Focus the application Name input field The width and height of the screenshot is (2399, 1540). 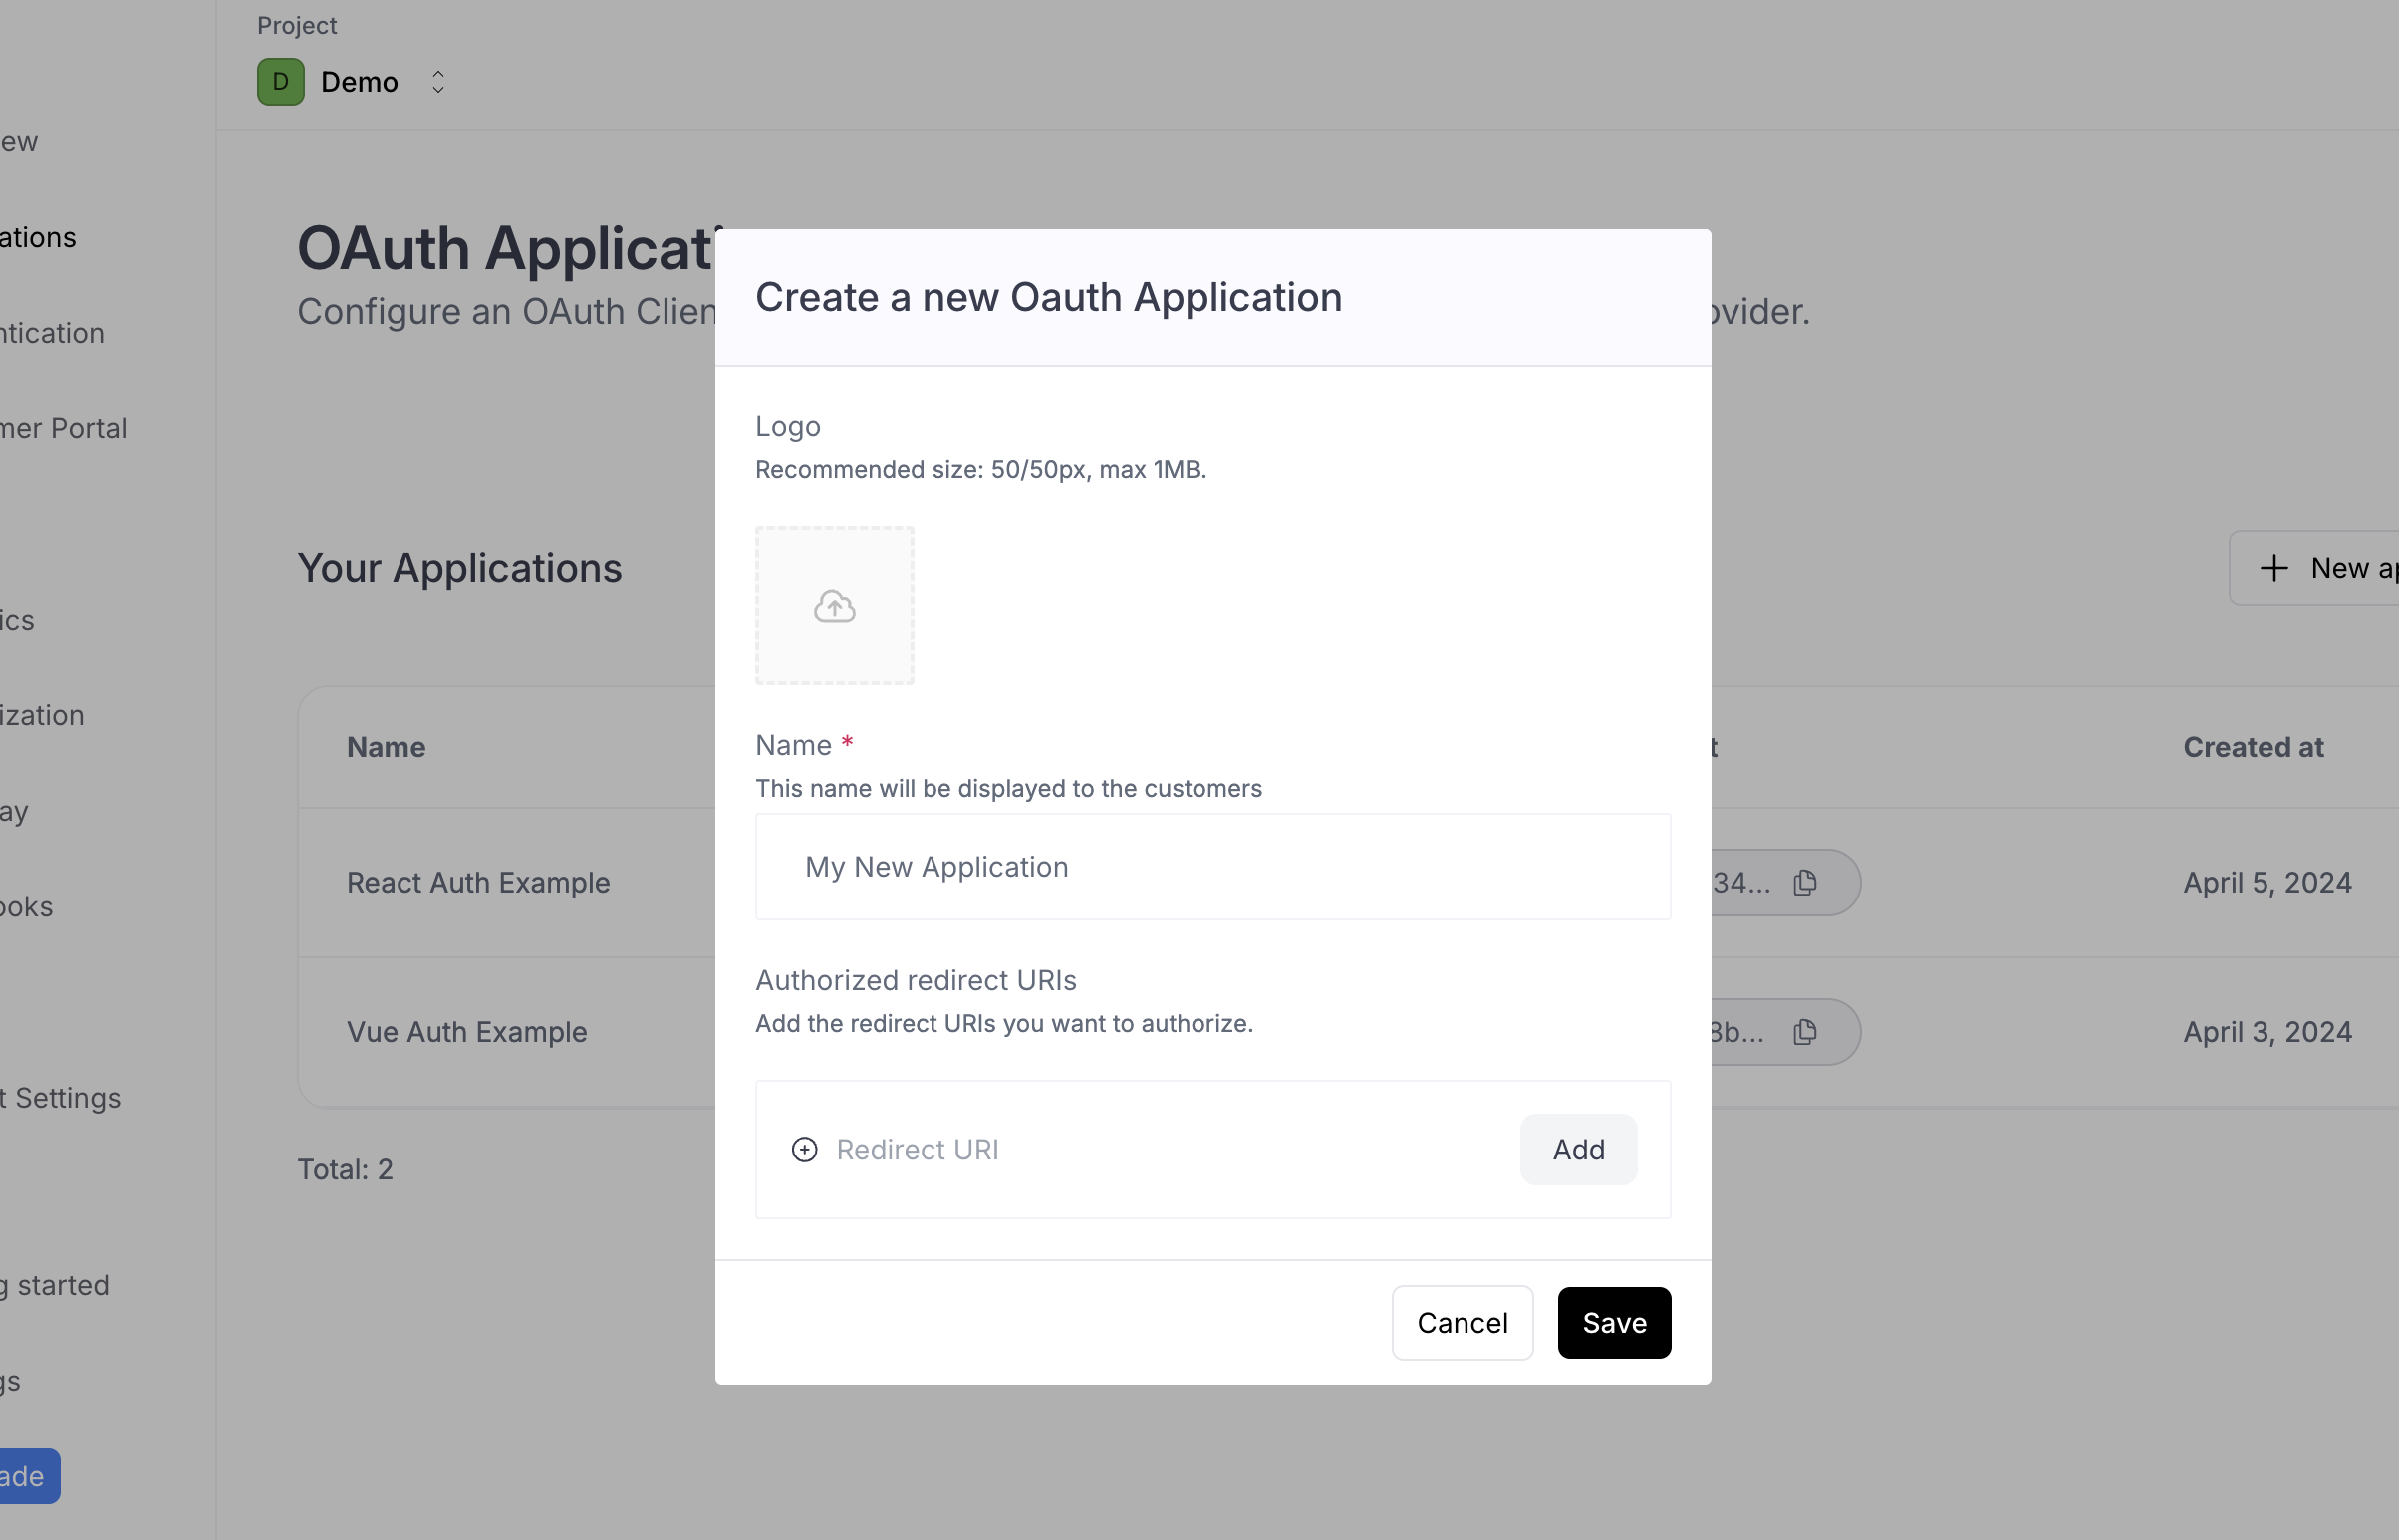pos(1212,866)
